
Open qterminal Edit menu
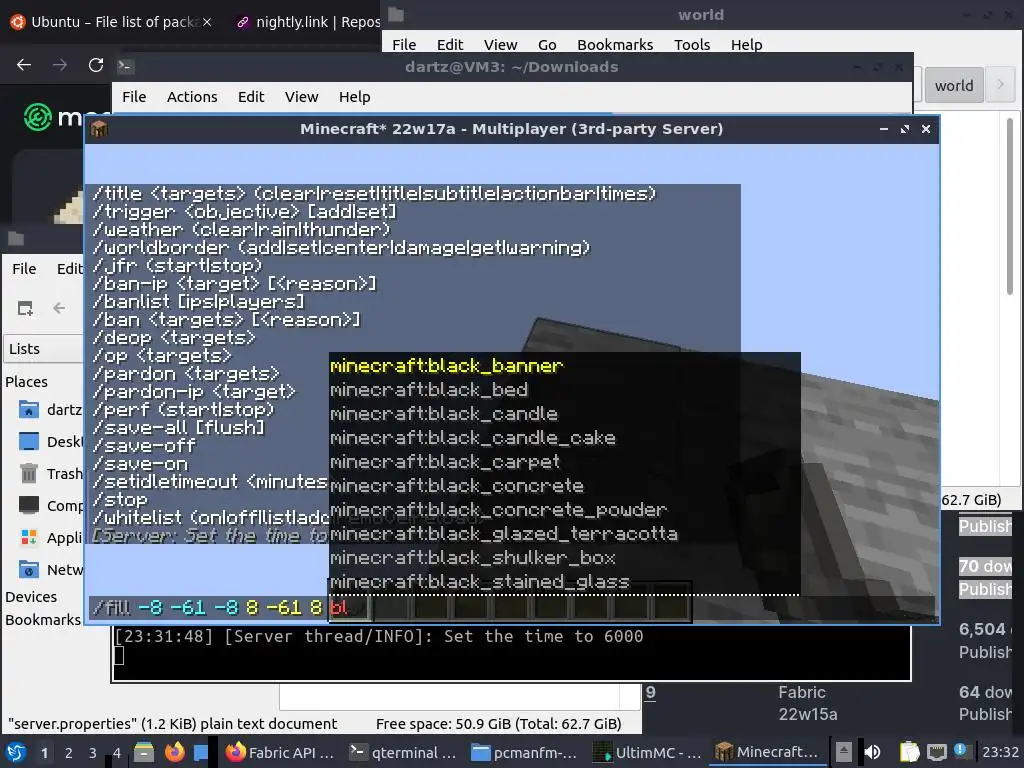pos(251,97)
